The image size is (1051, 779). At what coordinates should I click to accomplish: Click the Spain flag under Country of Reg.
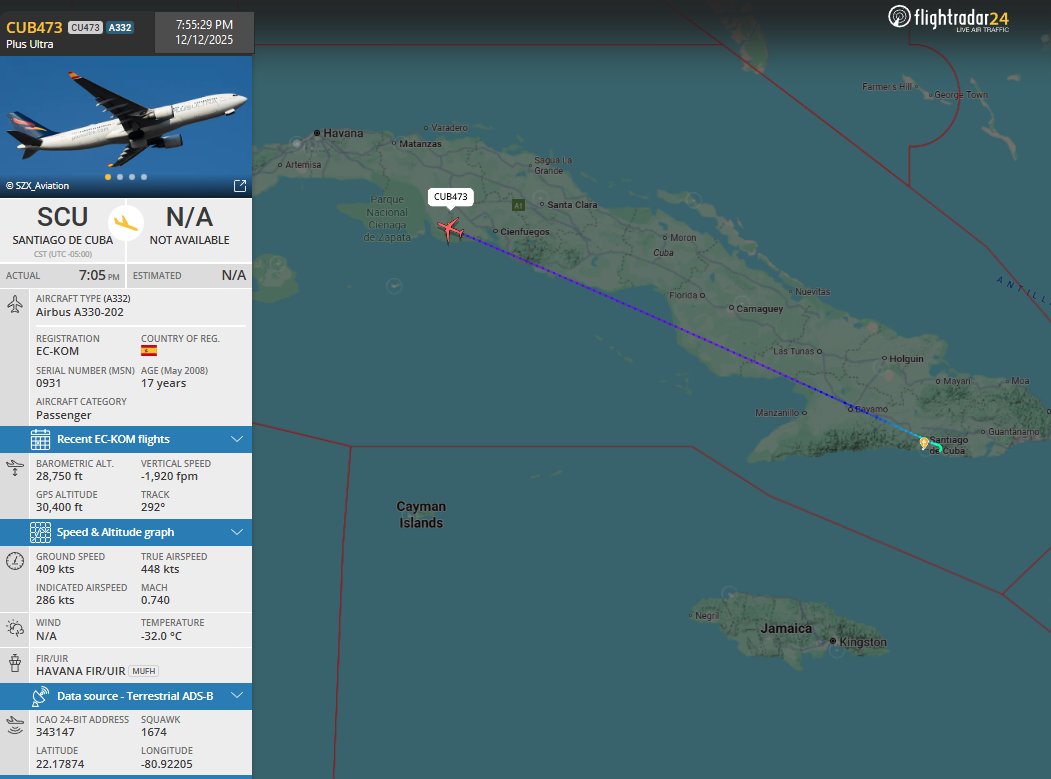click(x=149, y=351)
